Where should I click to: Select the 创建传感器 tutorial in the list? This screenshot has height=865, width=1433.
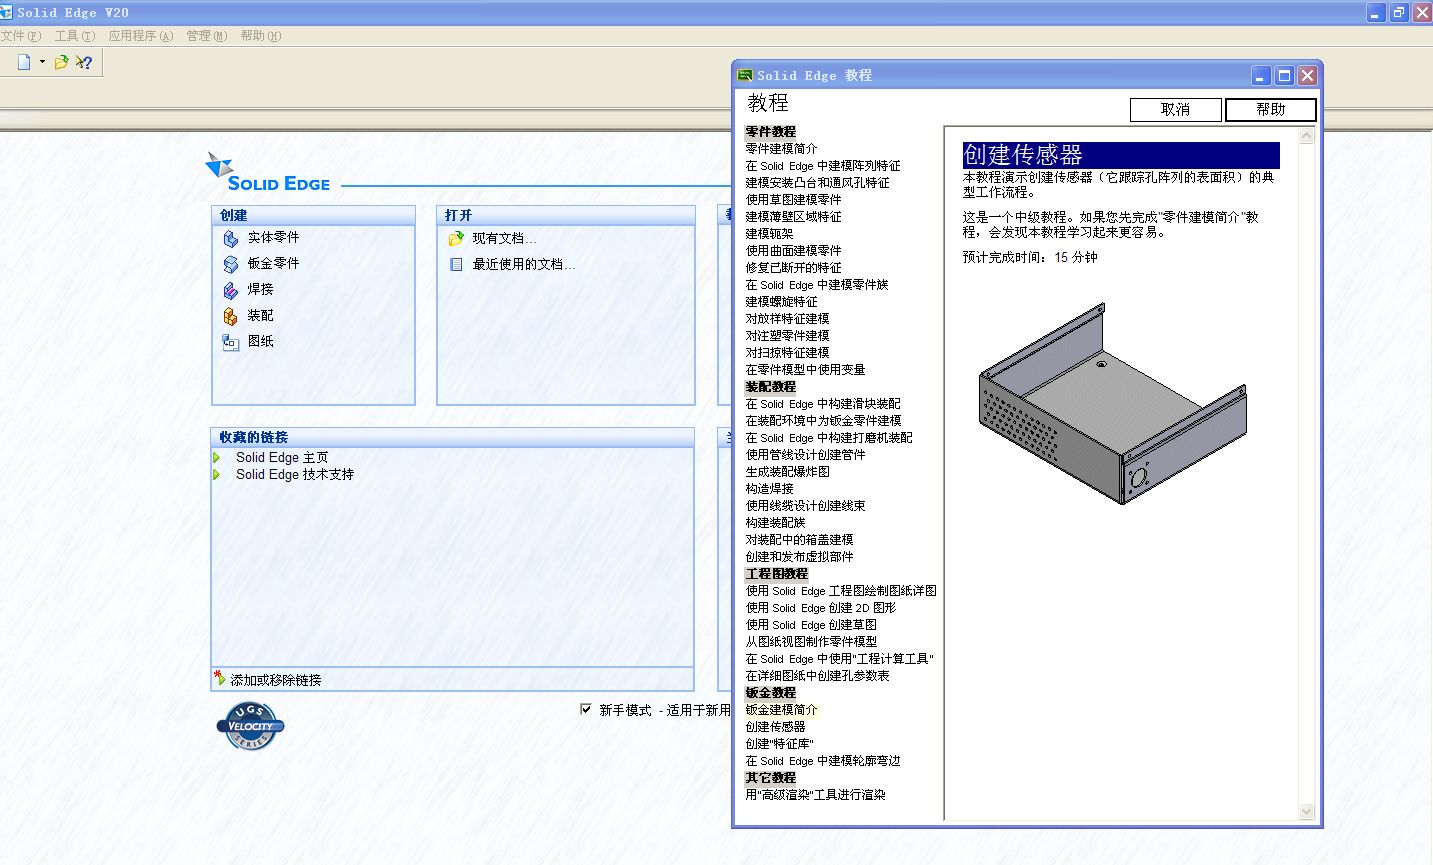click(775, 727)
